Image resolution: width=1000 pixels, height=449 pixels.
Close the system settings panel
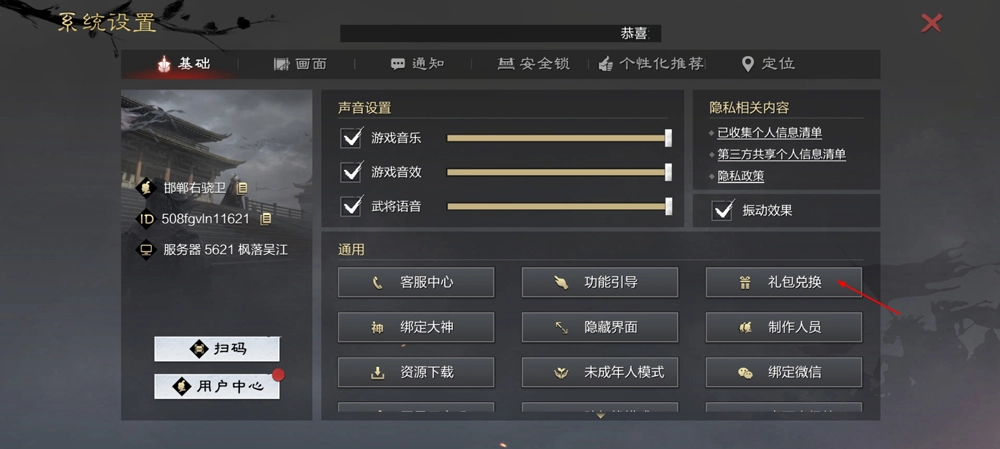click(932, 24)
